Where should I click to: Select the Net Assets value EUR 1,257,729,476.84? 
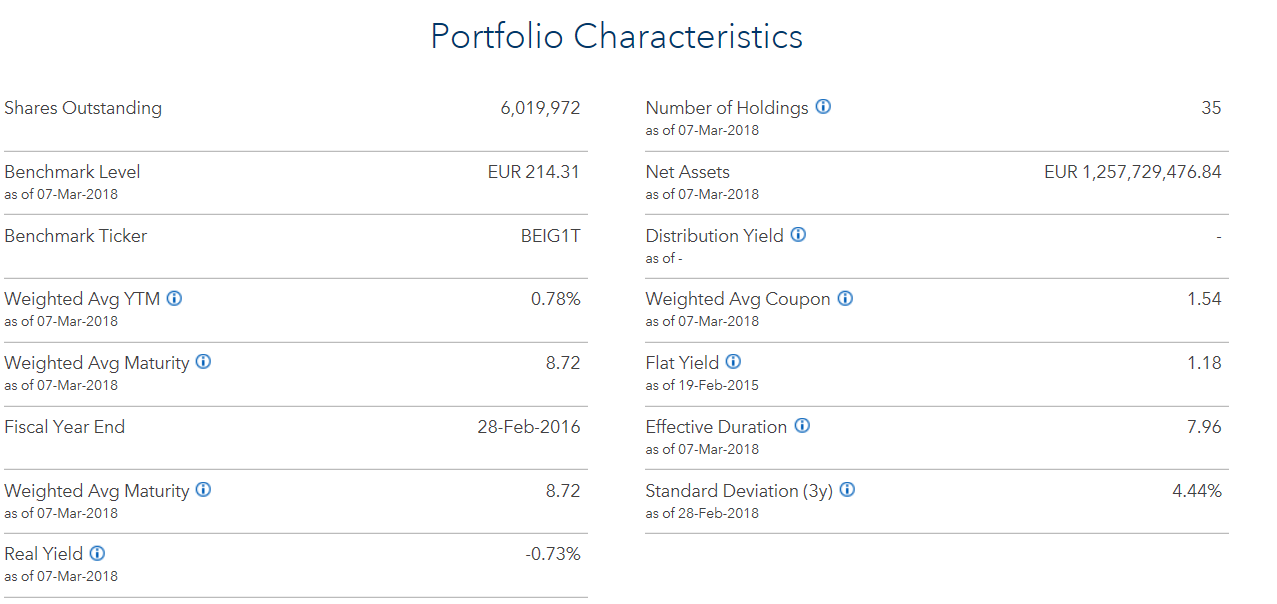[1132, 172]
